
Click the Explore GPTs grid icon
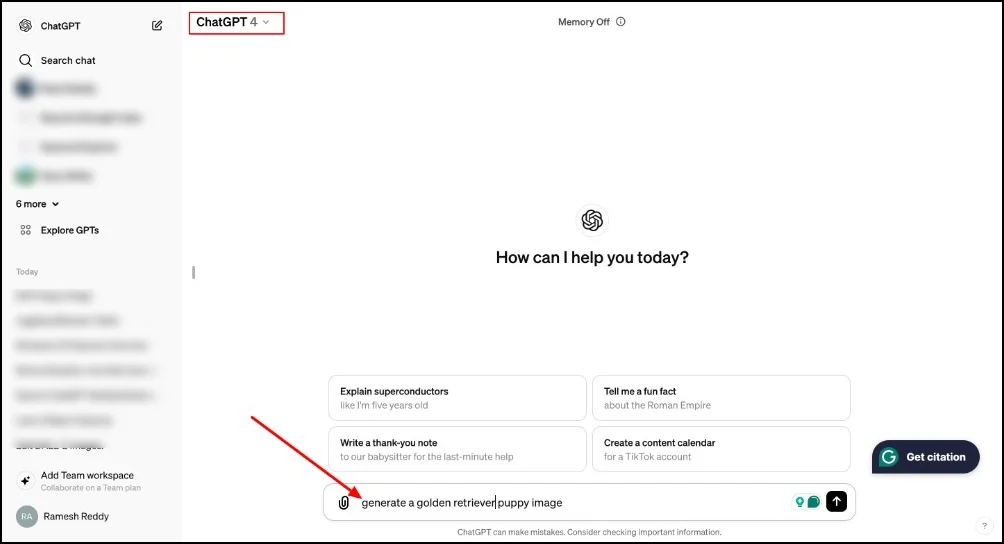[26, 230]
